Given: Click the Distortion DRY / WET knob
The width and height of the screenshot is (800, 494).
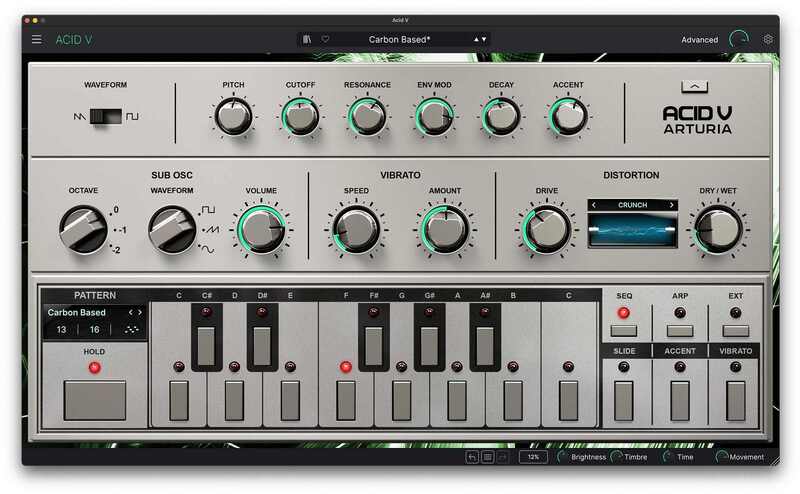Looking at the screenshot, I should click(718, 230).
